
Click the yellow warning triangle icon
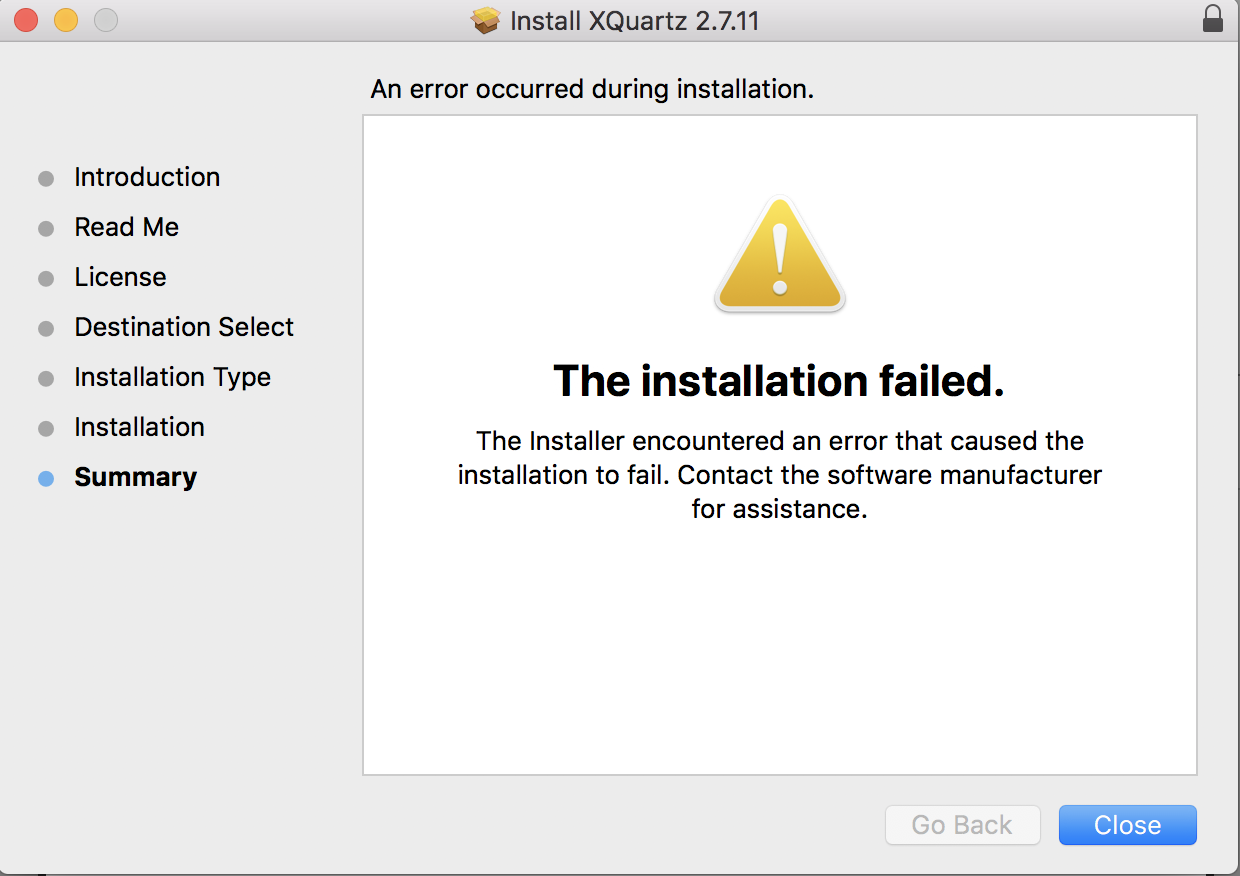(x=779, y=255)
